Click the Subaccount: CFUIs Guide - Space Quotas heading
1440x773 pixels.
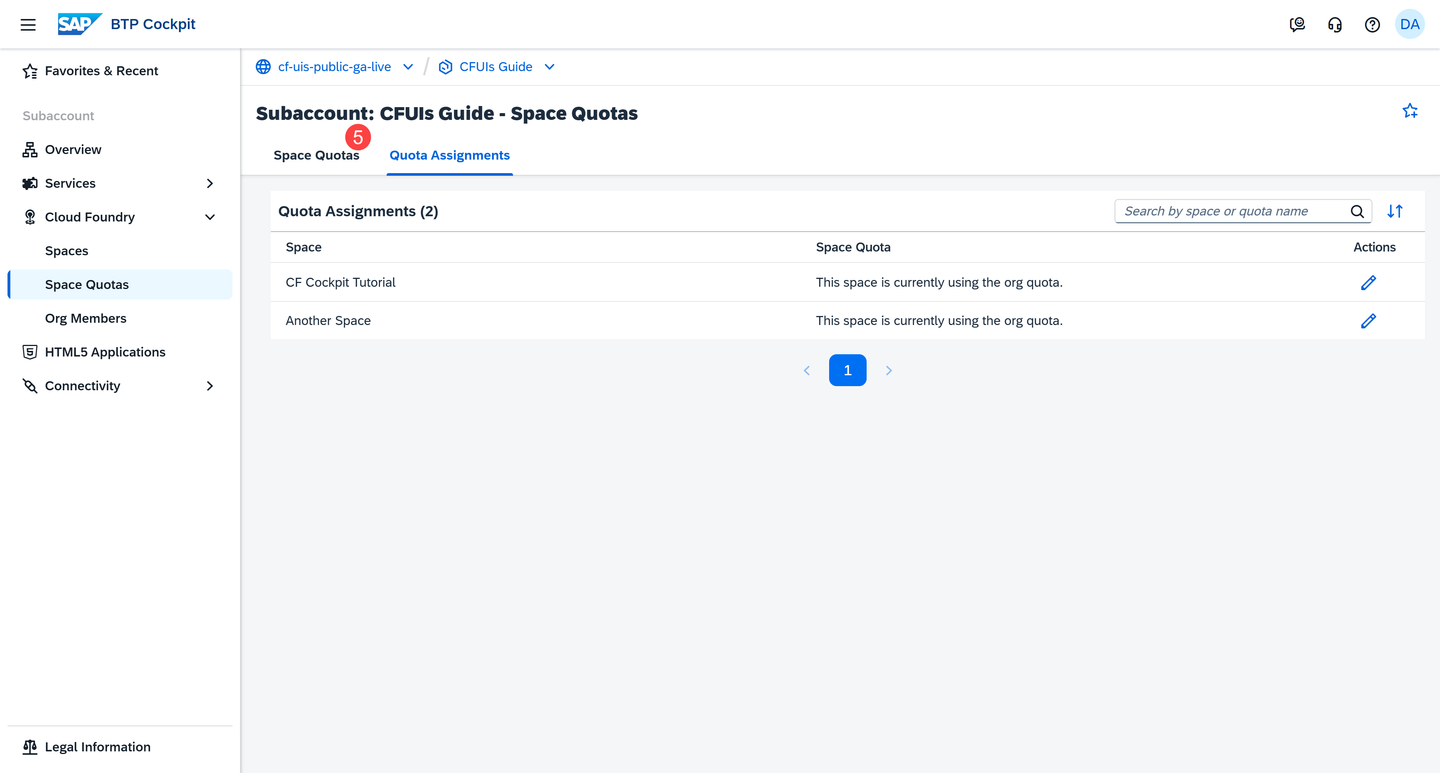pos(447,113)
